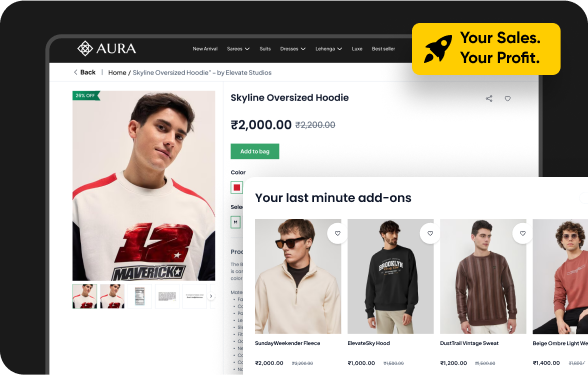Image resolution: width=588 pixels, height=375 pixels.
Task: Add Skyline Oversized Hoodie to wishlist heart
Action: 508,99
